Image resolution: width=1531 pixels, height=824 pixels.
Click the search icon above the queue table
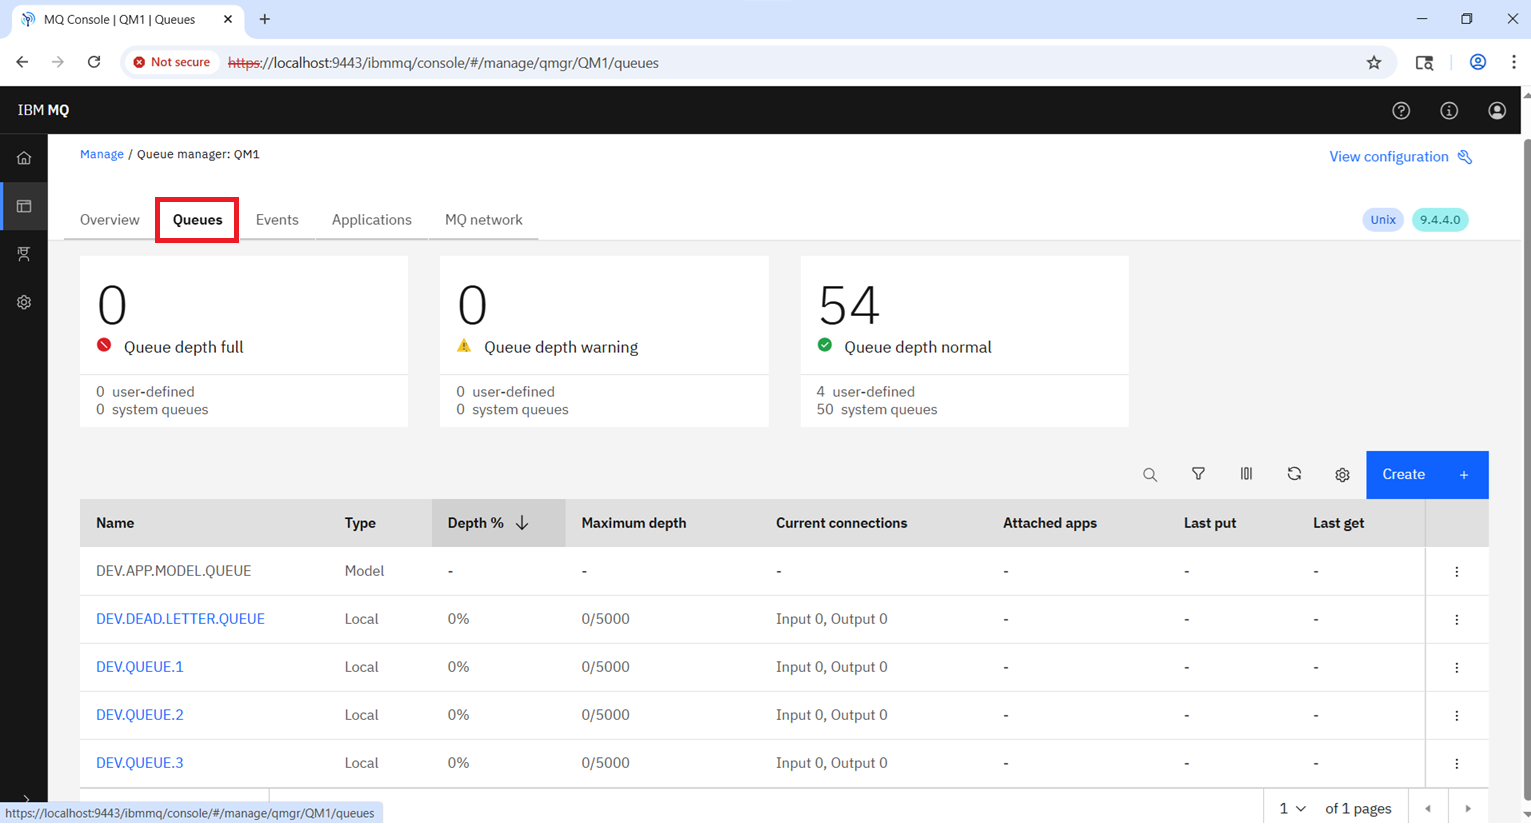1150,475
